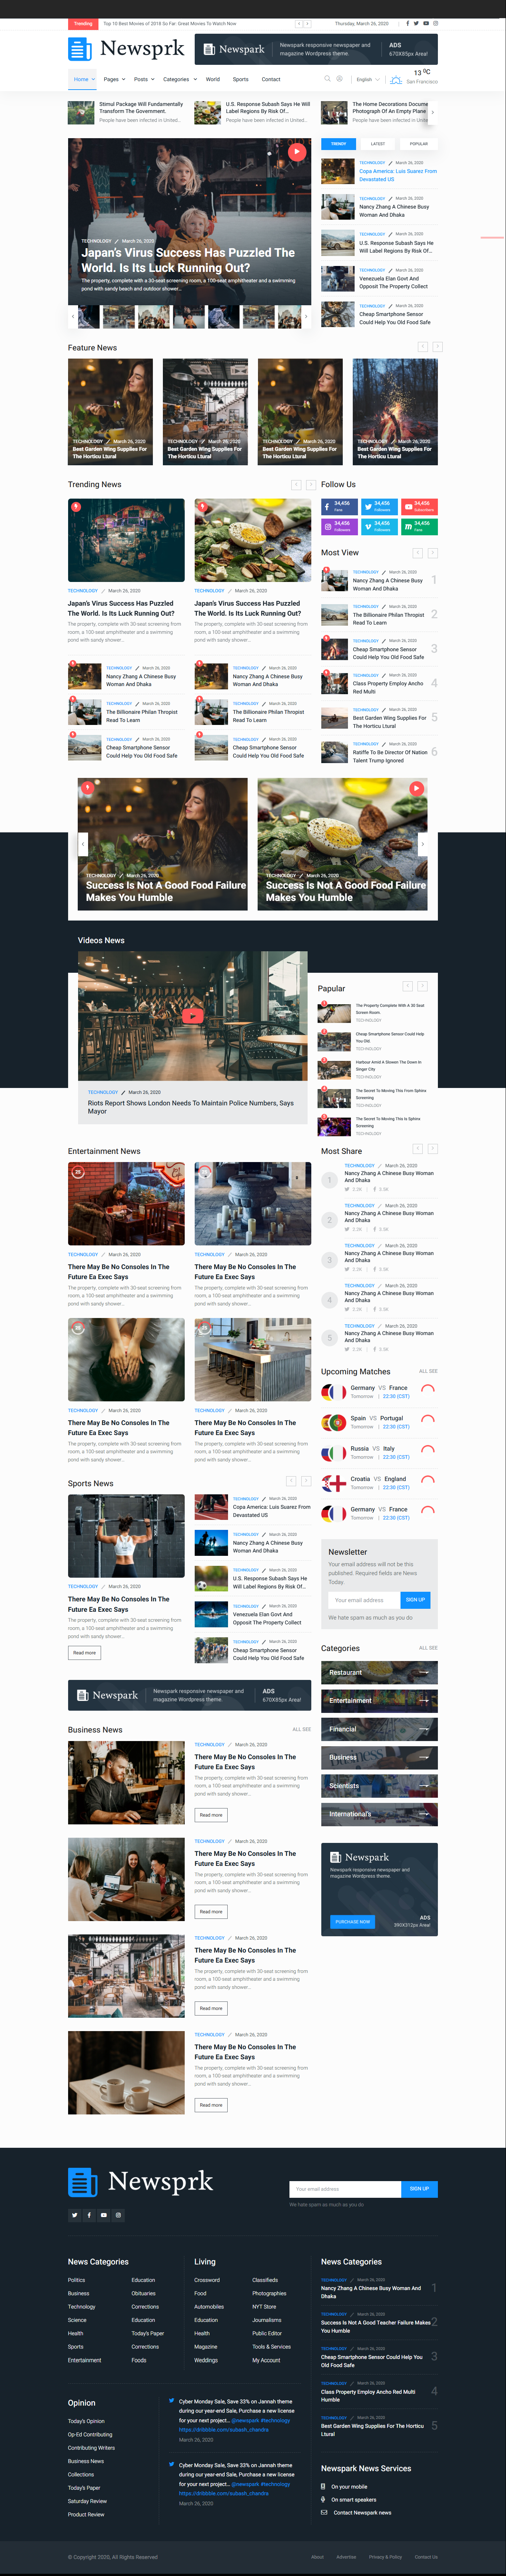Open the Contact menu item
The image size is (506, 2576).
pos(271,79)
